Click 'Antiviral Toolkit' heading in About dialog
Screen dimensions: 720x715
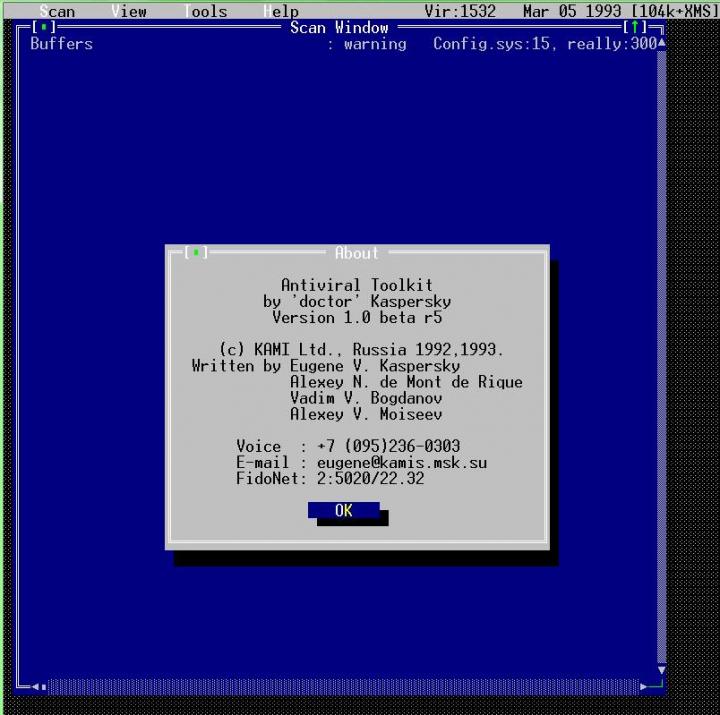coord(357,285)
